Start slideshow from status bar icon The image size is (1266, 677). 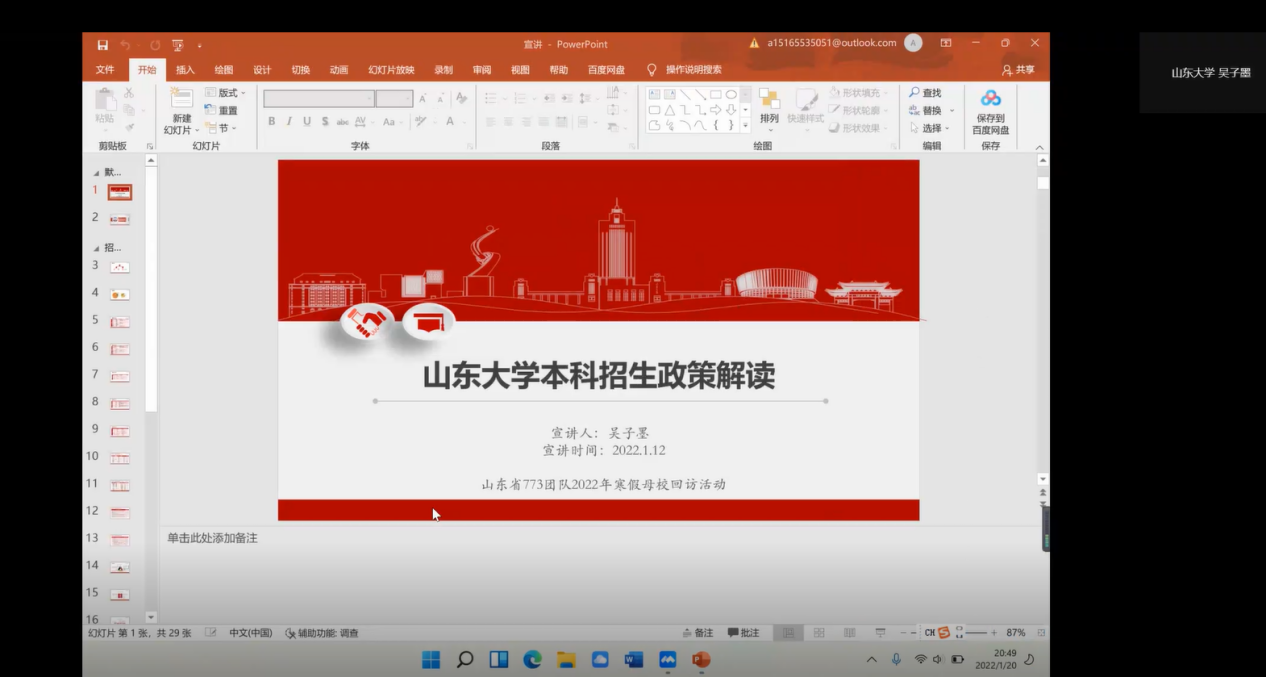tap(880, 633)
